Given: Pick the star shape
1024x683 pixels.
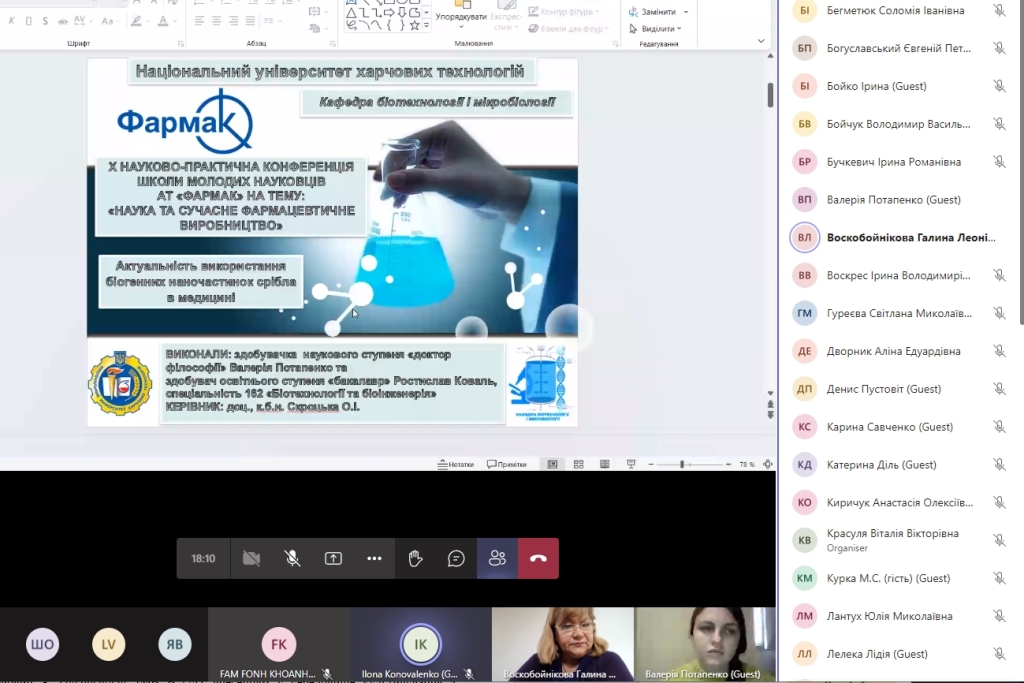Looking at the screenshot, I should 414,25.
